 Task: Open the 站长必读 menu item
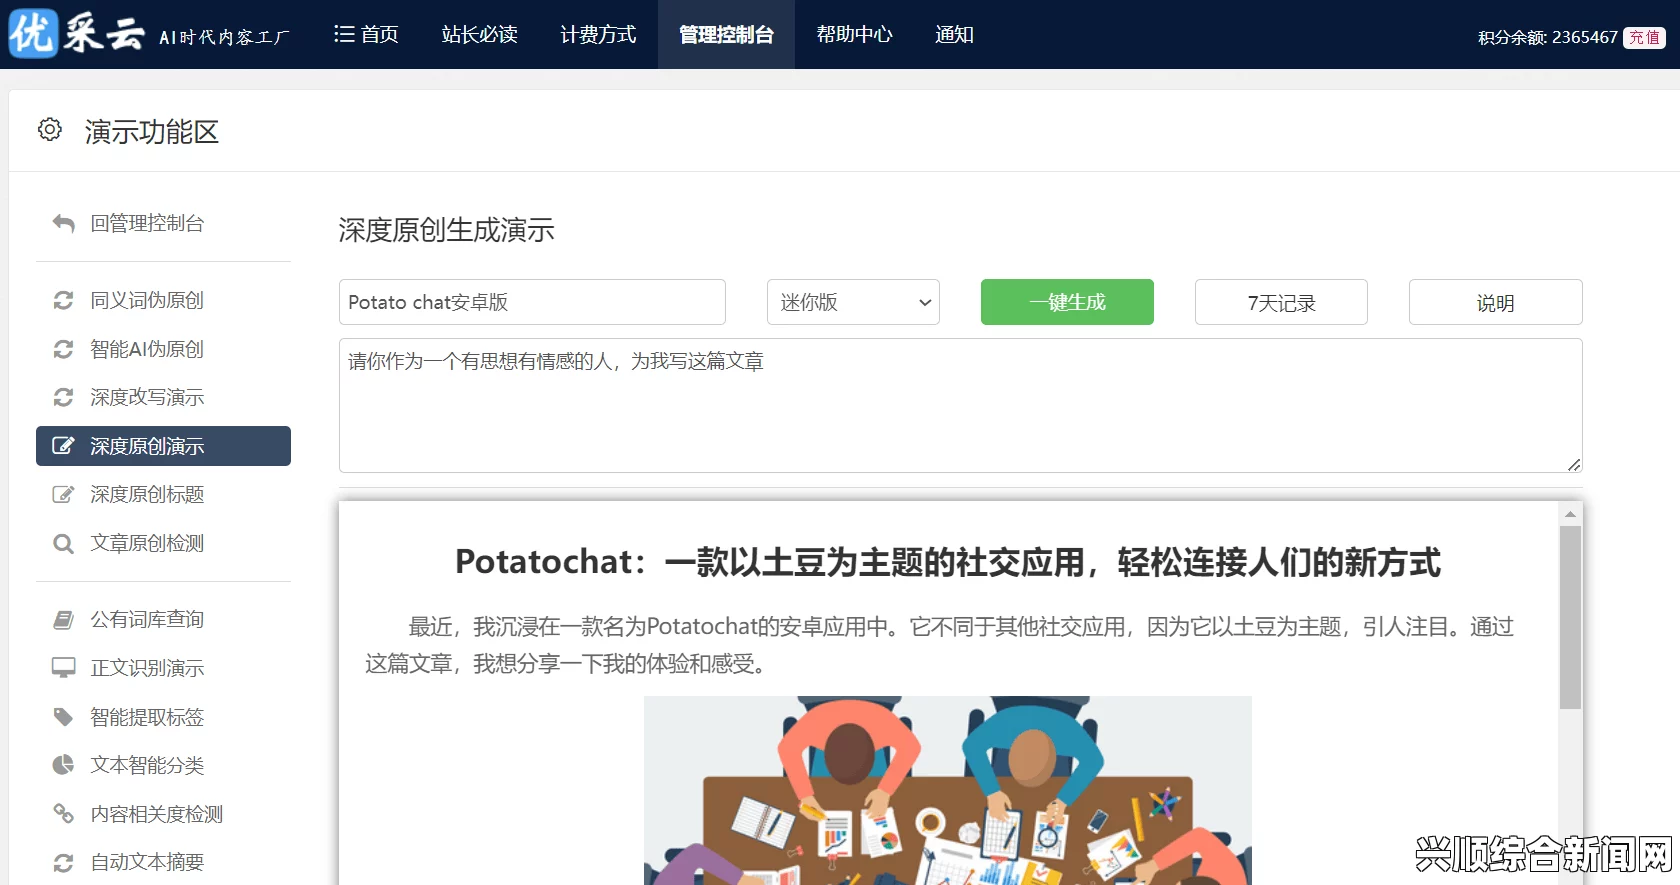coord(479,35)
